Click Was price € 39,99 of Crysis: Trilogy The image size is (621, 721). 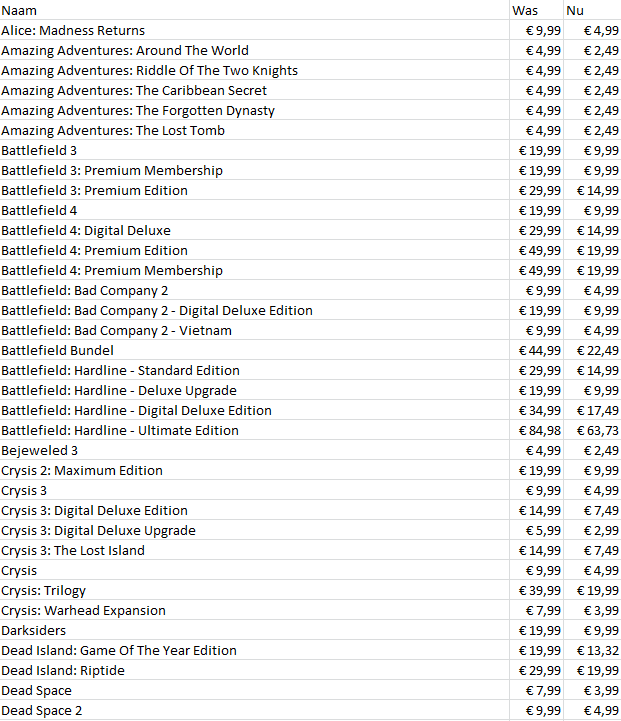point(536,590)
